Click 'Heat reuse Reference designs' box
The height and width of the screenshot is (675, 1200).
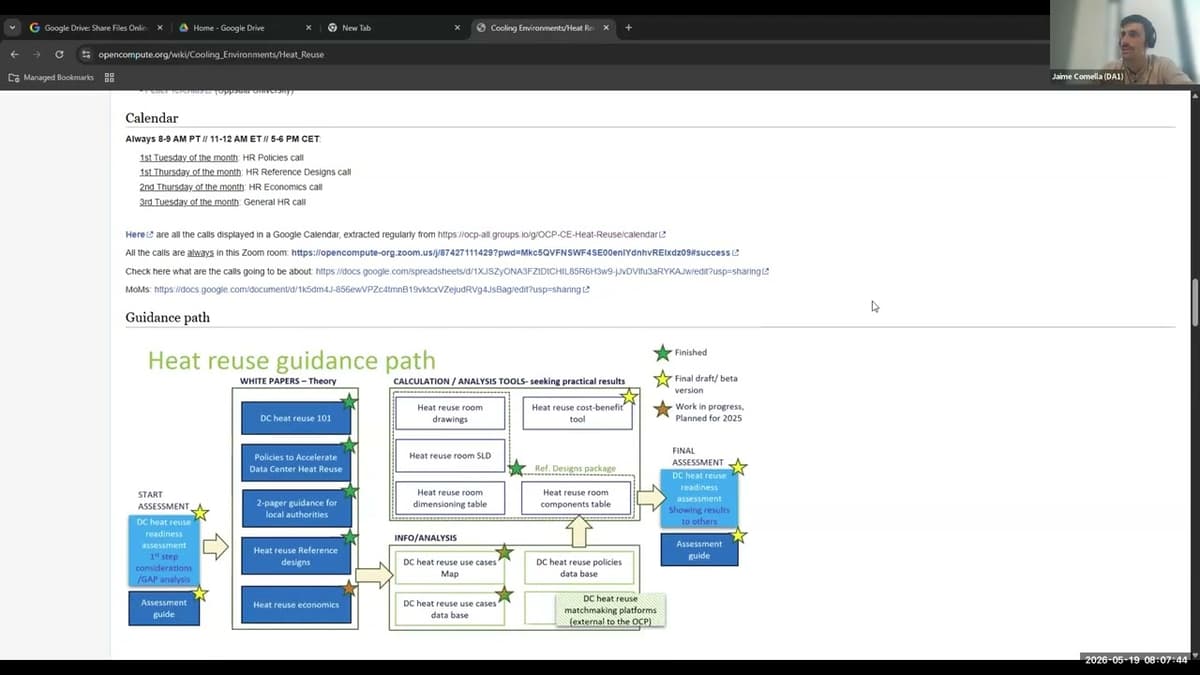pyautogui.click(x=296, y=556)
